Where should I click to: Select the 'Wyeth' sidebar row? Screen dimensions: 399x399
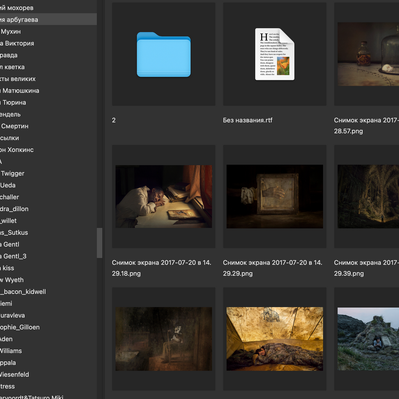(48, 280)
